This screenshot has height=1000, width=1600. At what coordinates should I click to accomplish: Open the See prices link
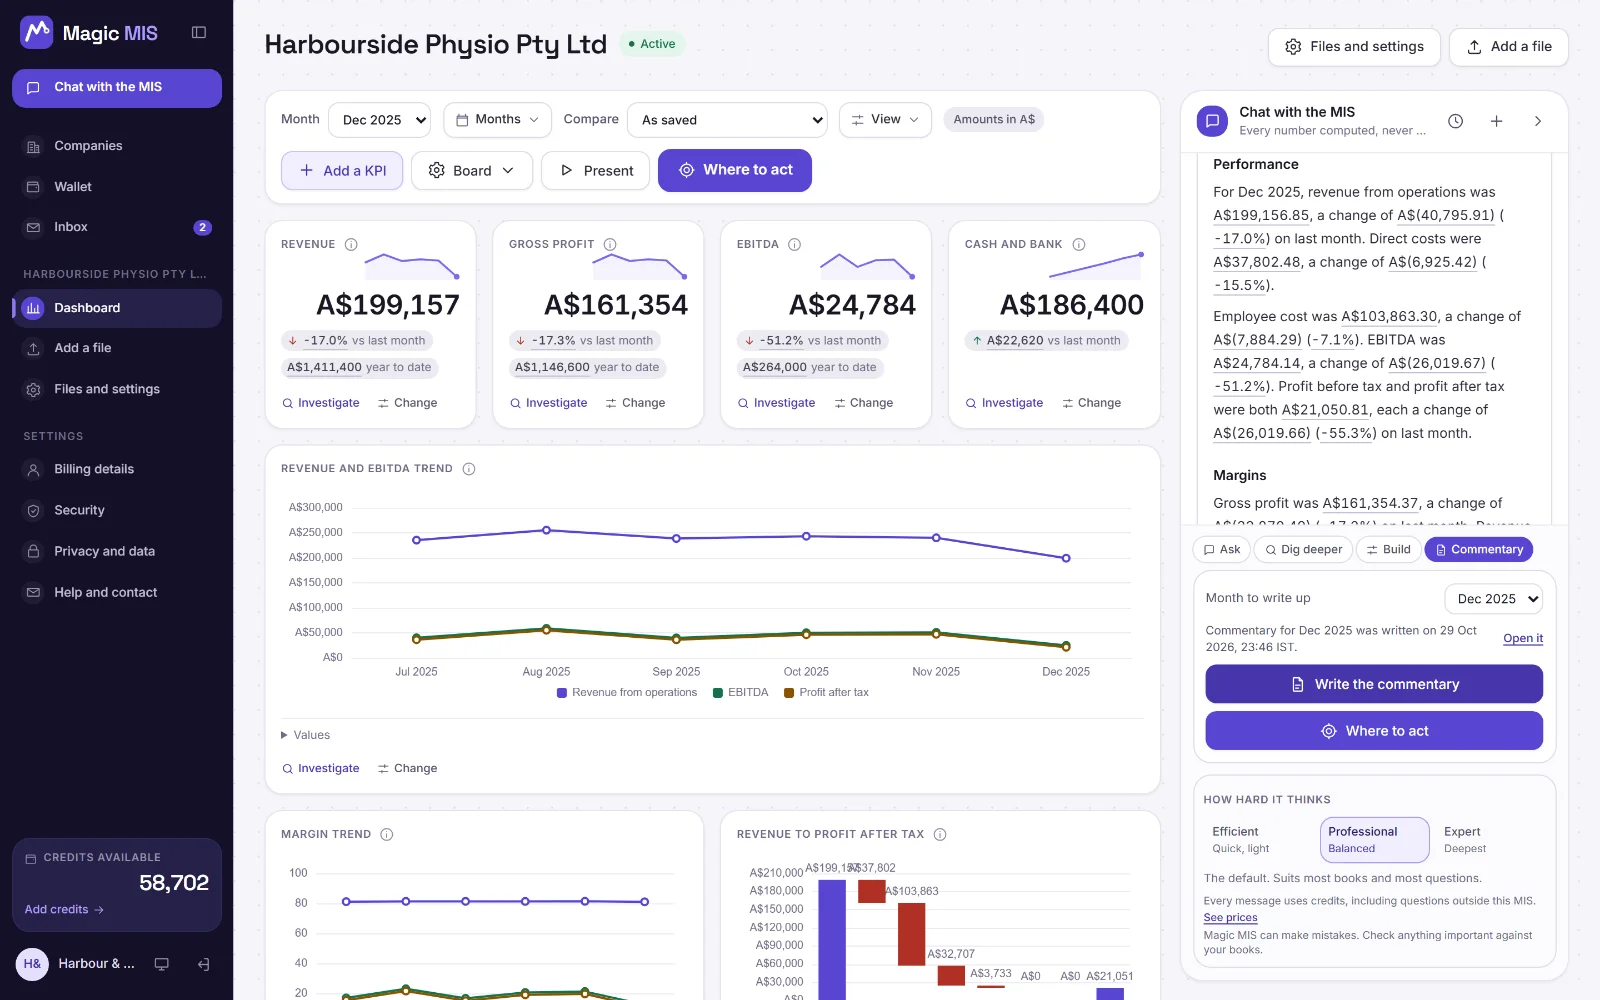(1230, 918)
